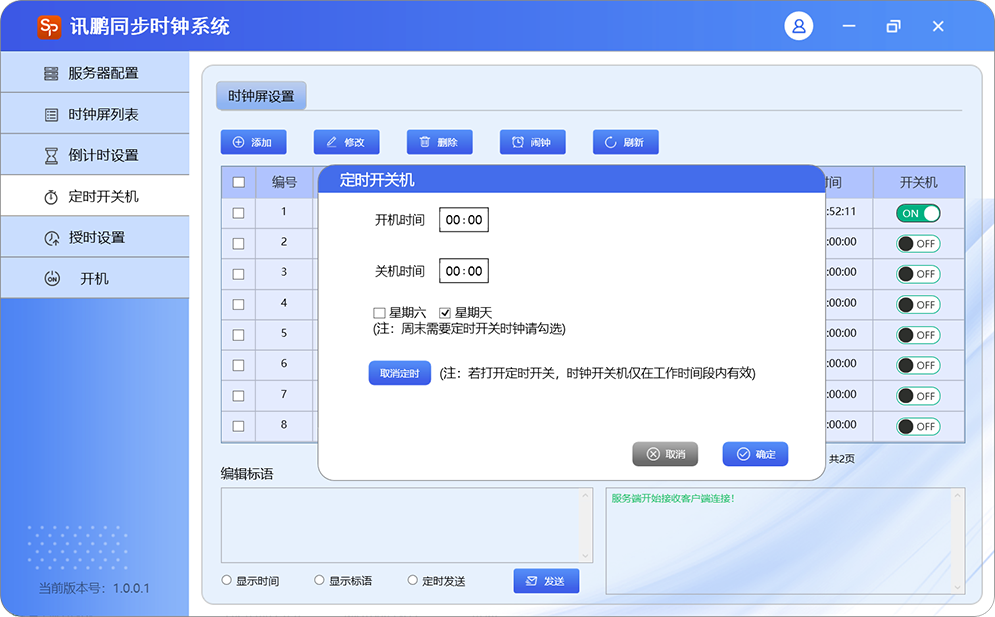Viewport: 995px width, 617px height.
Task: Tick the select-all checkbox in table header
Action: point(239,182)
